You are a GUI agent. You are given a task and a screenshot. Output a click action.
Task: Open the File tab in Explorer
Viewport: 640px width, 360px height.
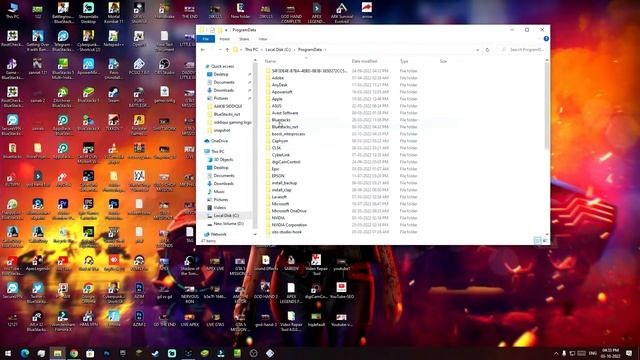[x=206, y=39]
